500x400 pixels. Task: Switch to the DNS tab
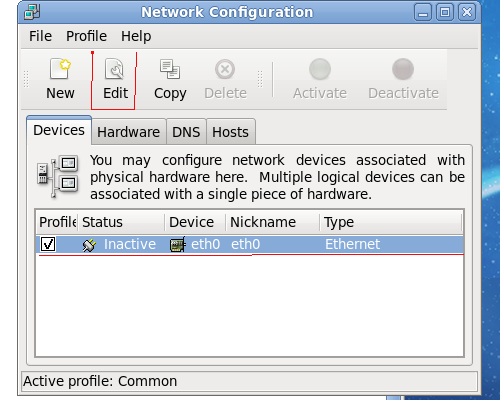tap(186, 132)
